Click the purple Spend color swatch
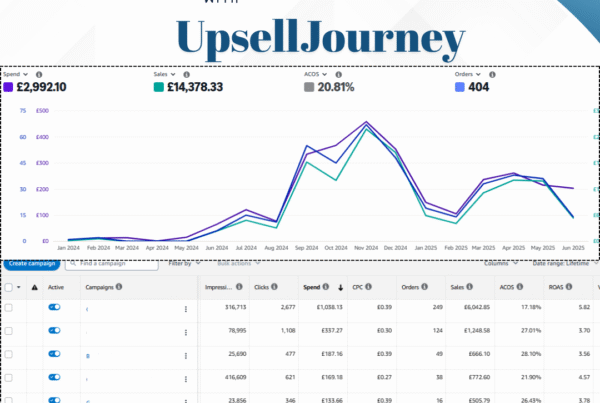600x403 pixels. [8, 87]
